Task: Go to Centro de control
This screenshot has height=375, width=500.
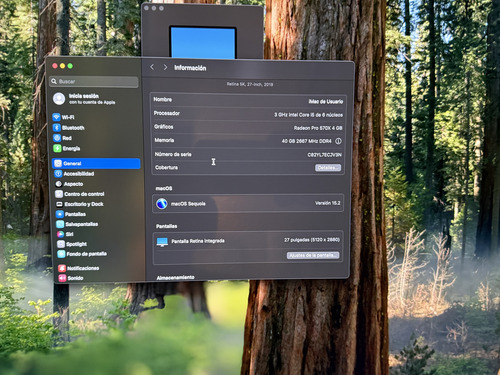Action: click(x=80, y=194)
